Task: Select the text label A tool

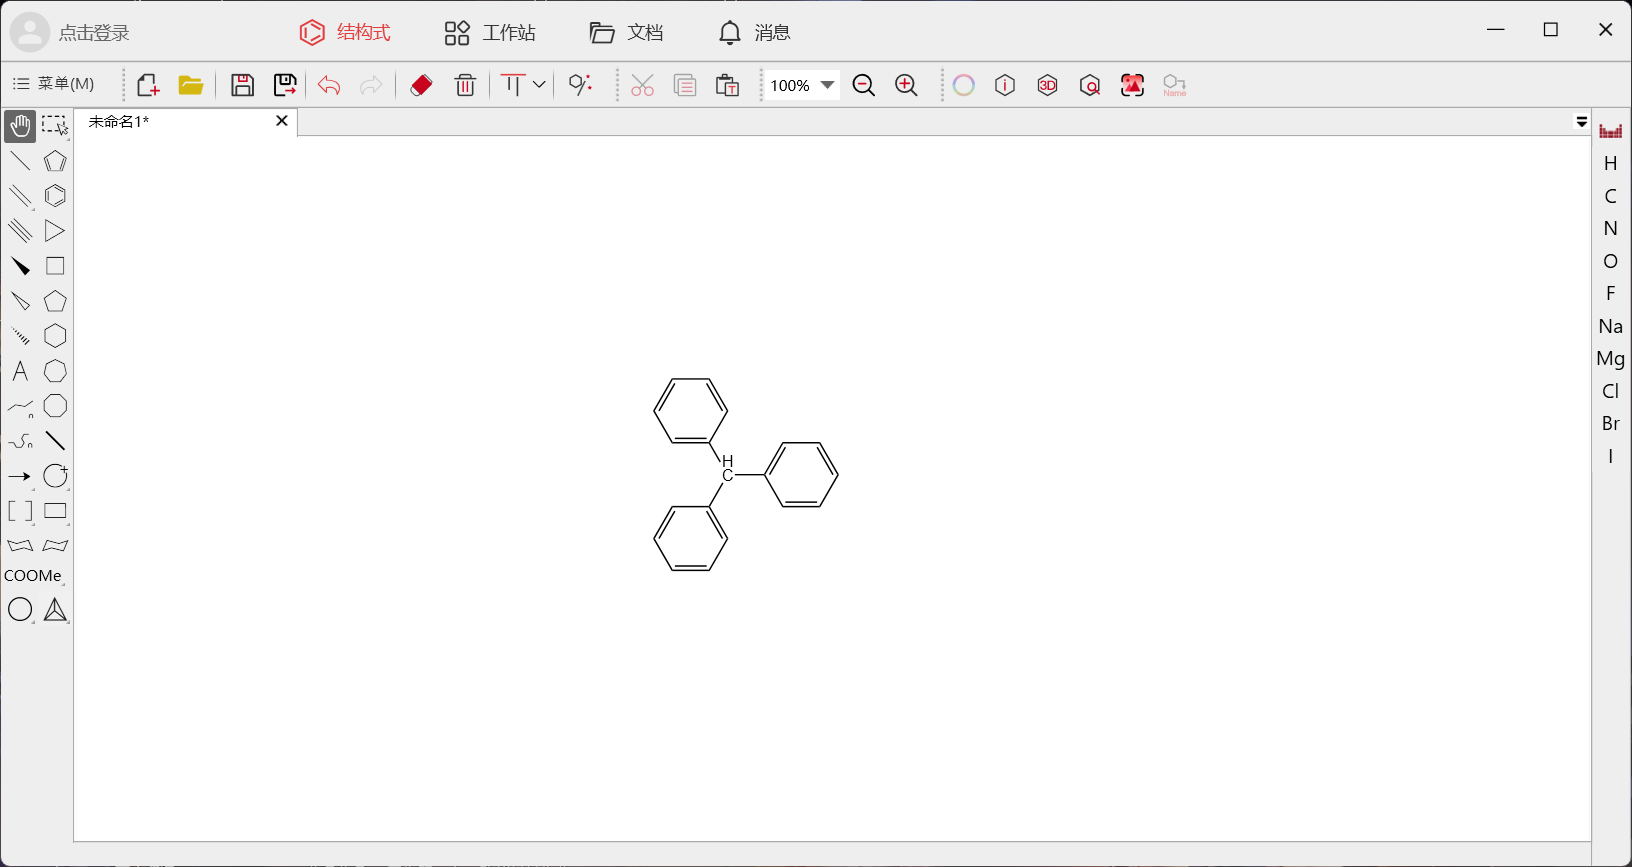Action: [x=20, y=371]
